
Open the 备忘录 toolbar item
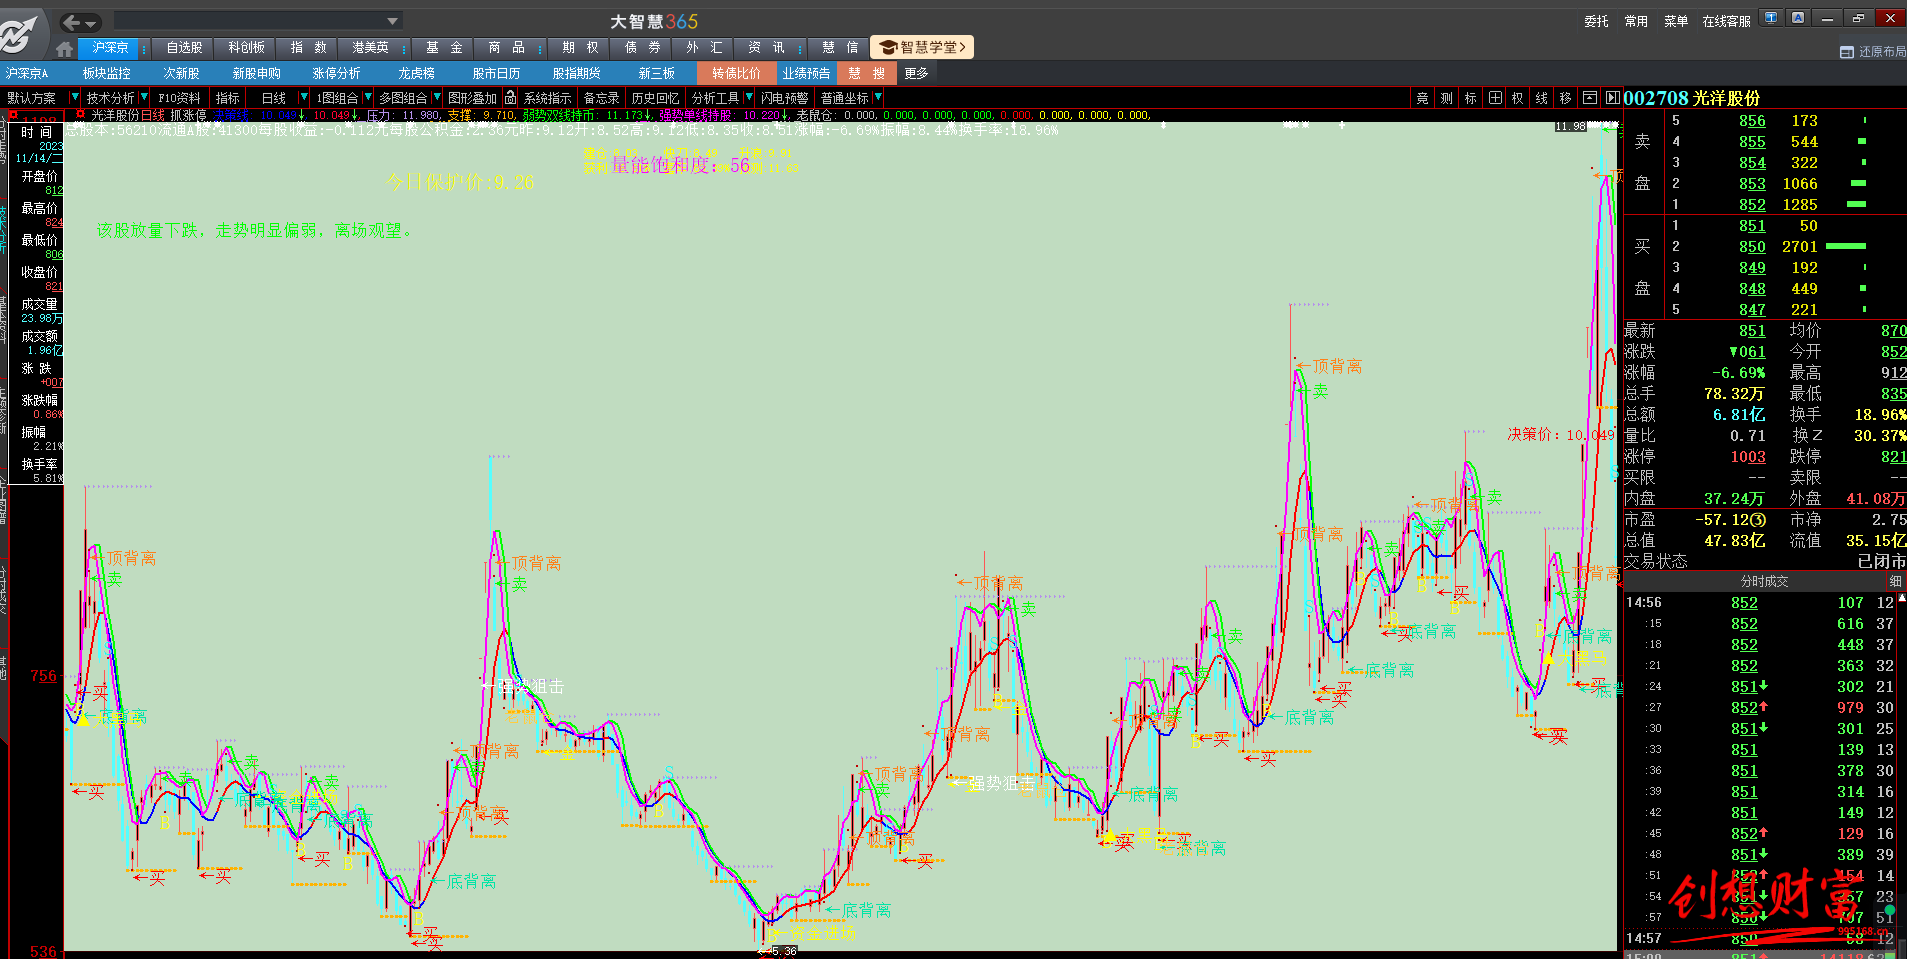(x=601, y=98)
